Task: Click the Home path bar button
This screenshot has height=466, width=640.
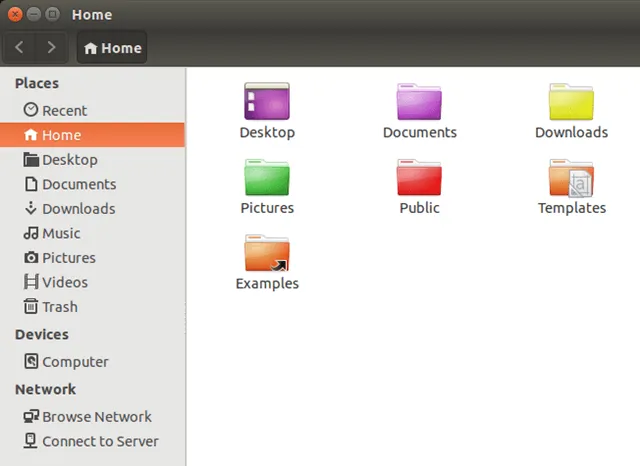Action: point(112,48)
